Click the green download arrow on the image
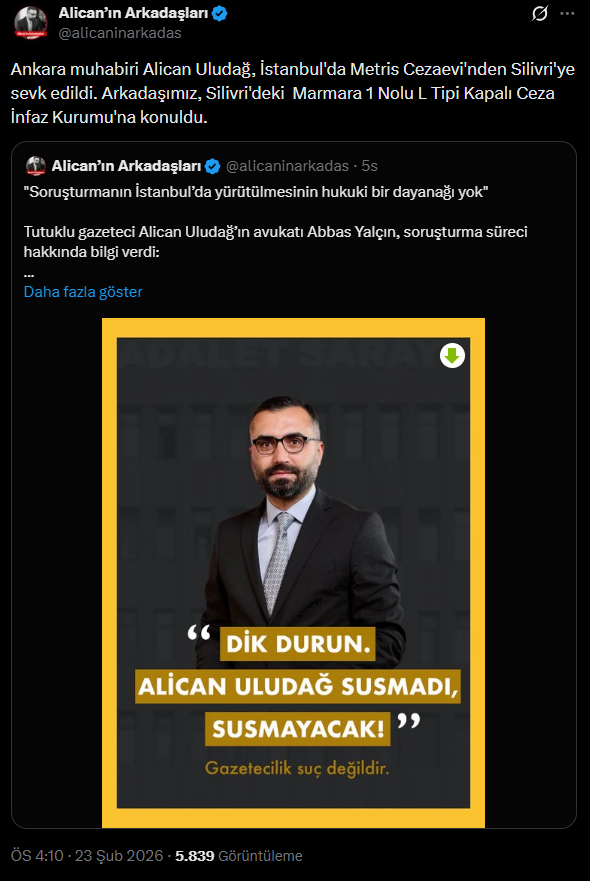The width and height of the screenshot is (590, 881). click(452, 356)
